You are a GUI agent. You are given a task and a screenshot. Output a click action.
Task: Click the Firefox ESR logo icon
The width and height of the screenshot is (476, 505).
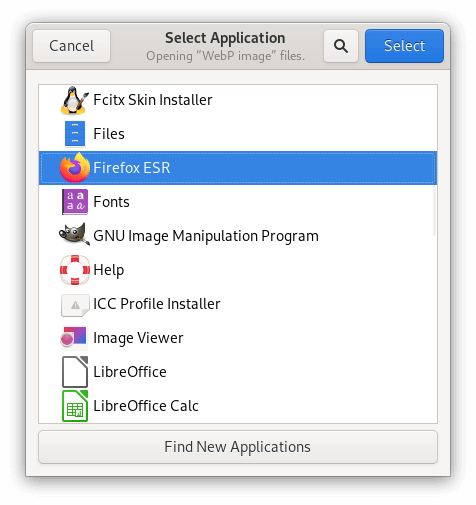[x=75, y=168]
